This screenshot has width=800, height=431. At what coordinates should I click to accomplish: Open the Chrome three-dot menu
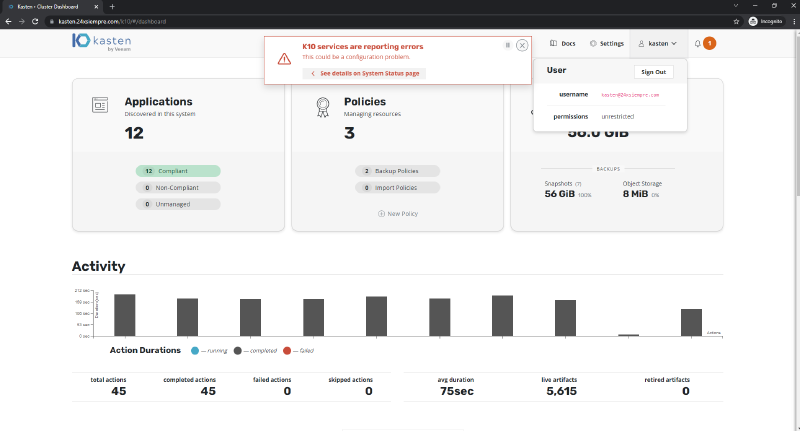(794, 21)
